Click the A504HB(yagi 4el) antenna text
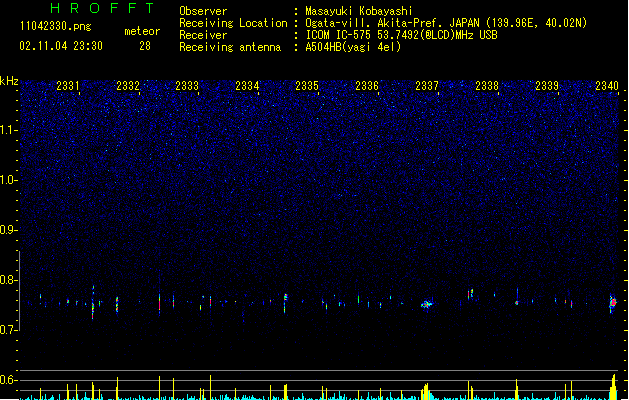Screen dimensions: 629x400 pyautogui.click(x=353, y=47)
